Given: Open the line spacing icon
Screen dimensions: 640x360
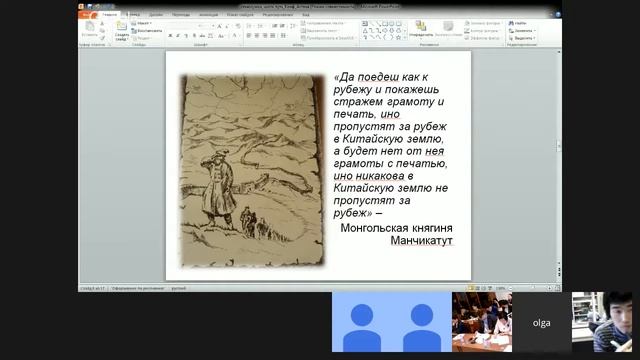Looking at the screenshot, I should 293,26.
